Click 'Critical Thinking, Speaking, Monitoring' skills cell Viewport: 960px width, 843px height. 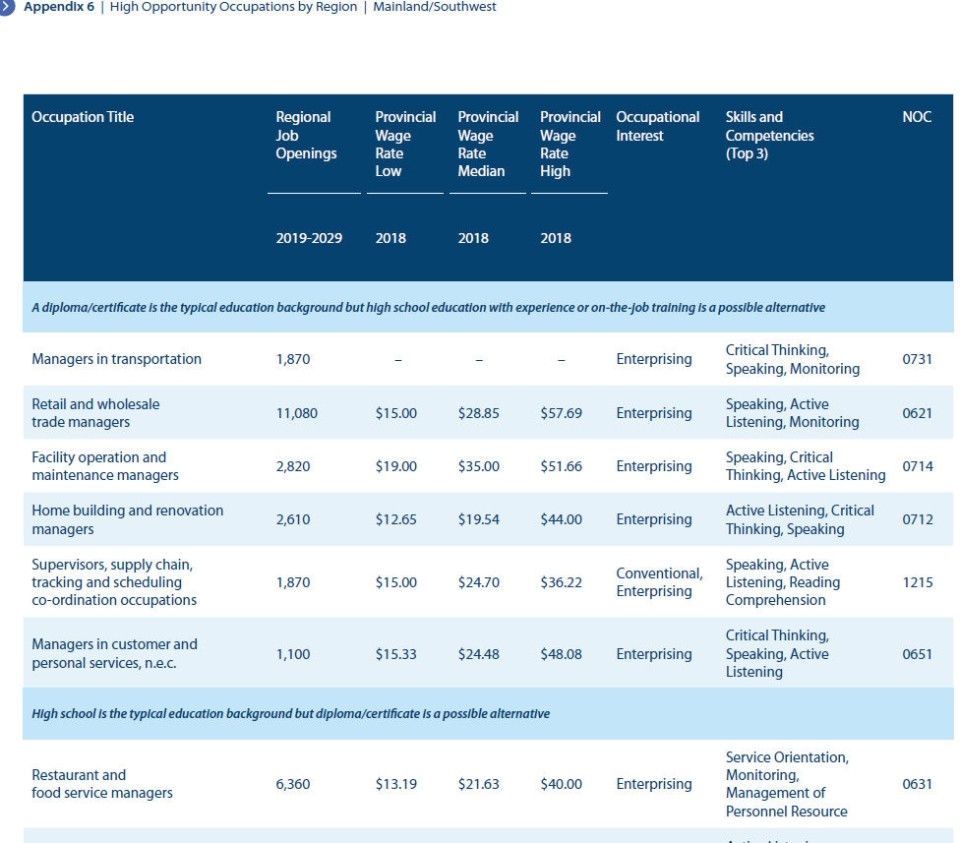(793, 359)
